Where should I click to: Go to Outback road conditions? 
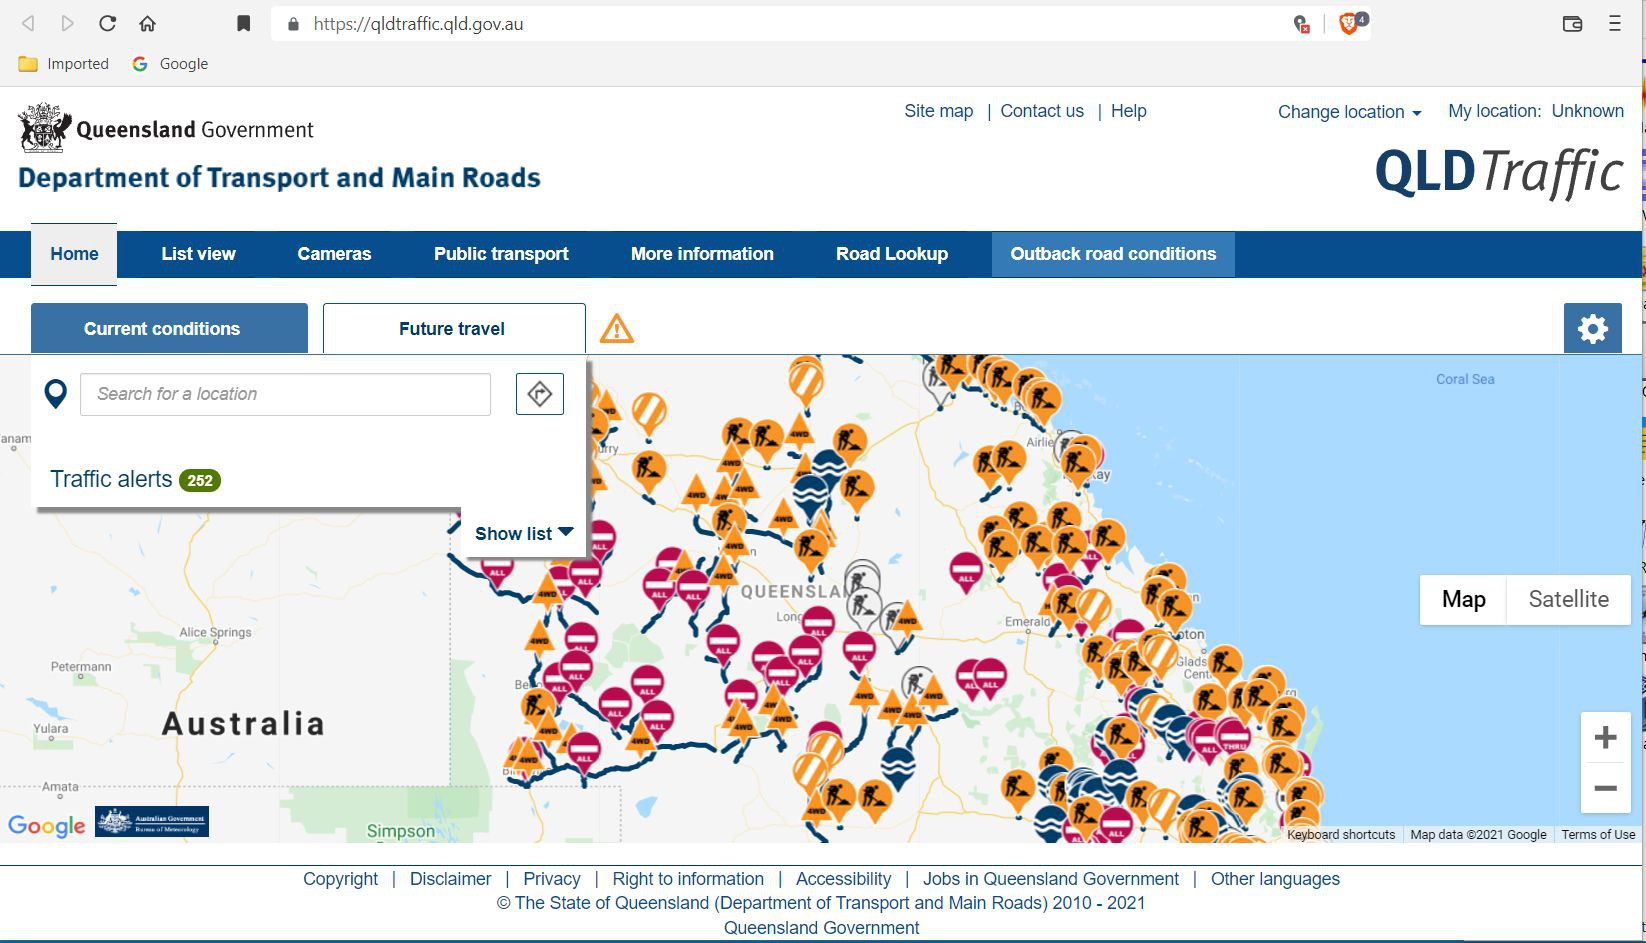click(1113, 254)
